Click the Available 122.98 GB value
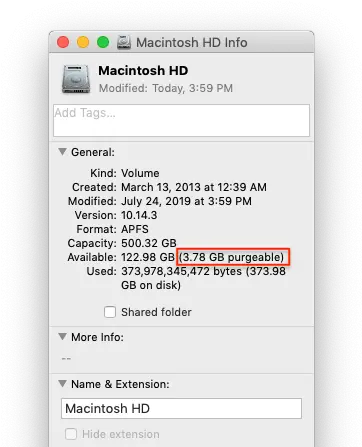The width and height of the screenshot is (362, 447). tap(148, 257)
